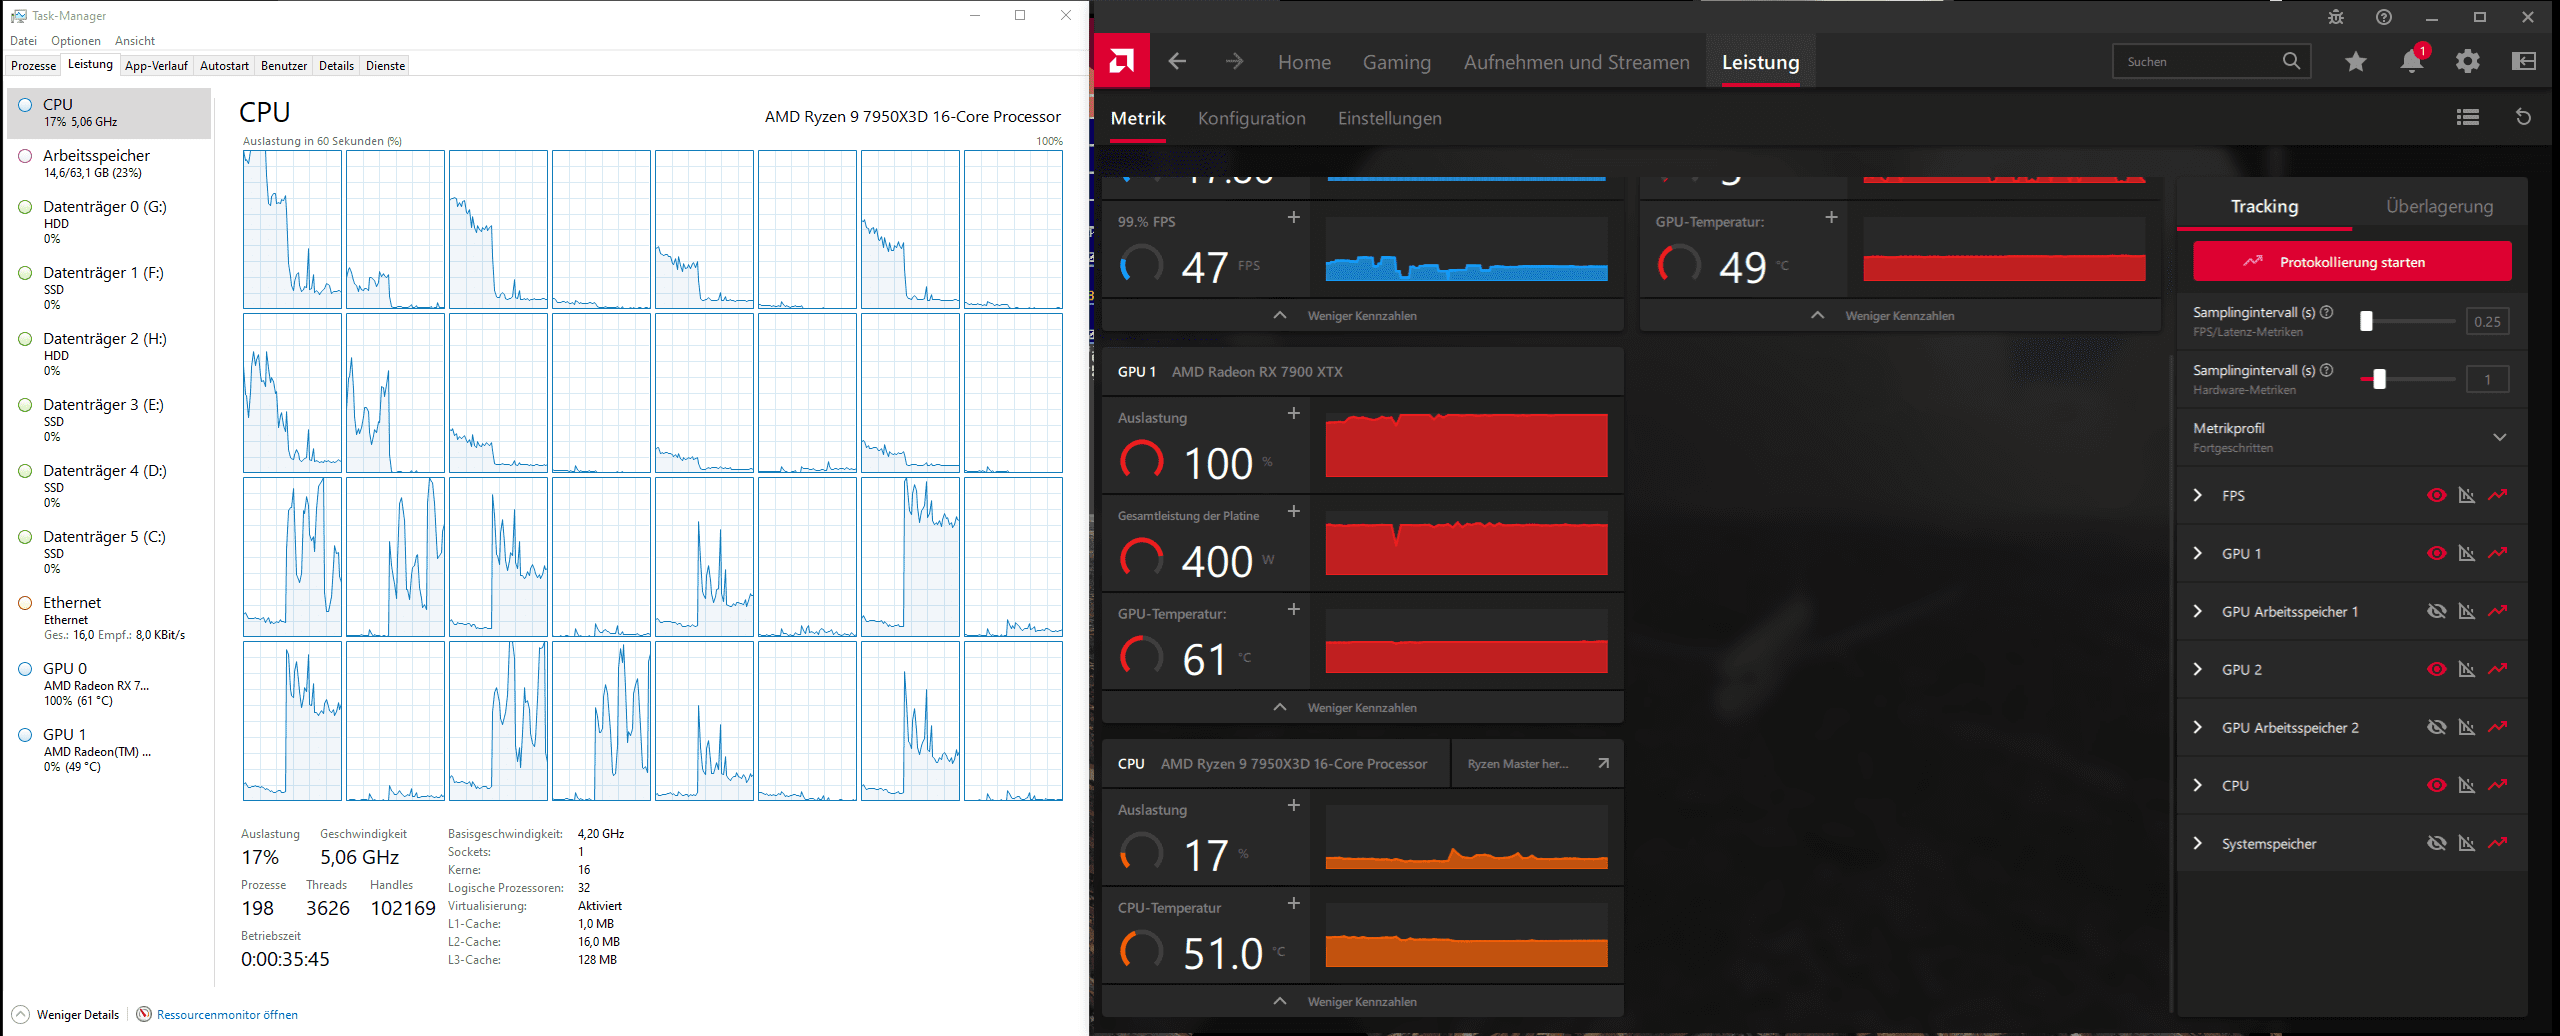This screenshot has height=1036, width=2560.
Task: Open the favorites star icon
Action: (2356, 62)
